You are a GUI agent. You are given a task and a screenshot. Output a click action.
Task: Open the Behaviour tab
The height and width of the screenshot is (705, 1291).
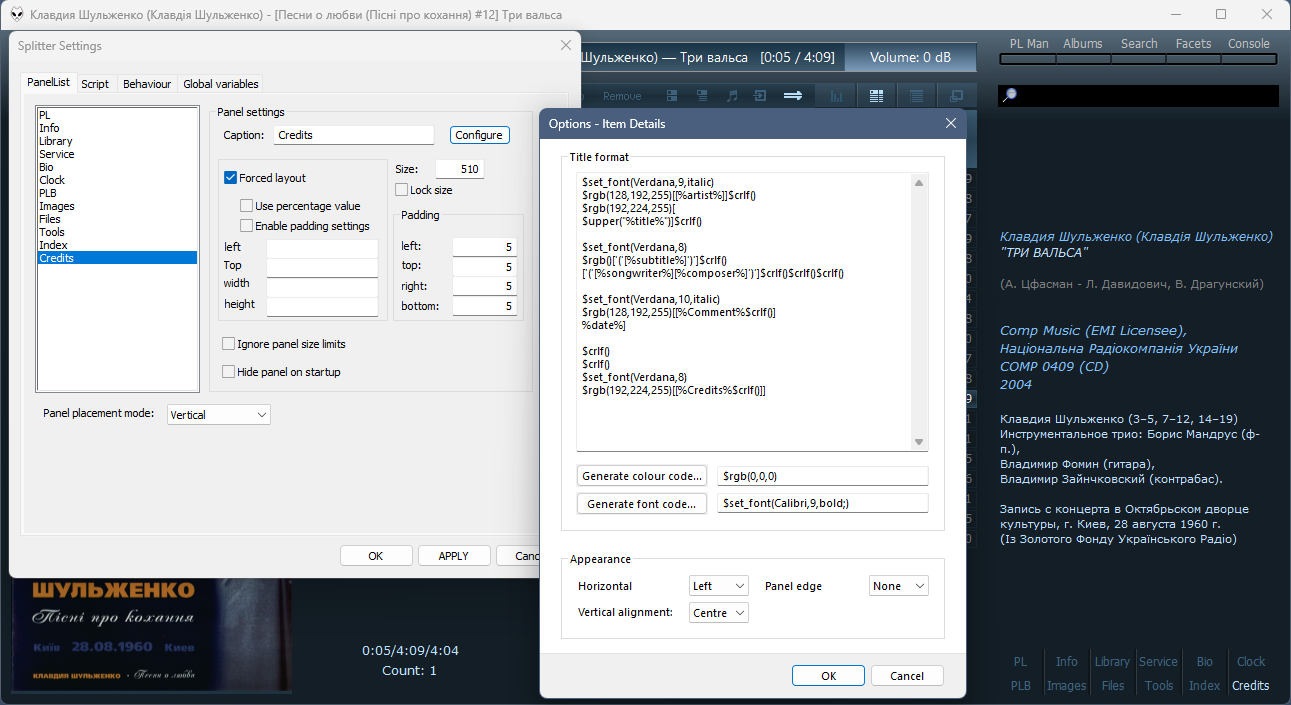point(147,84)
